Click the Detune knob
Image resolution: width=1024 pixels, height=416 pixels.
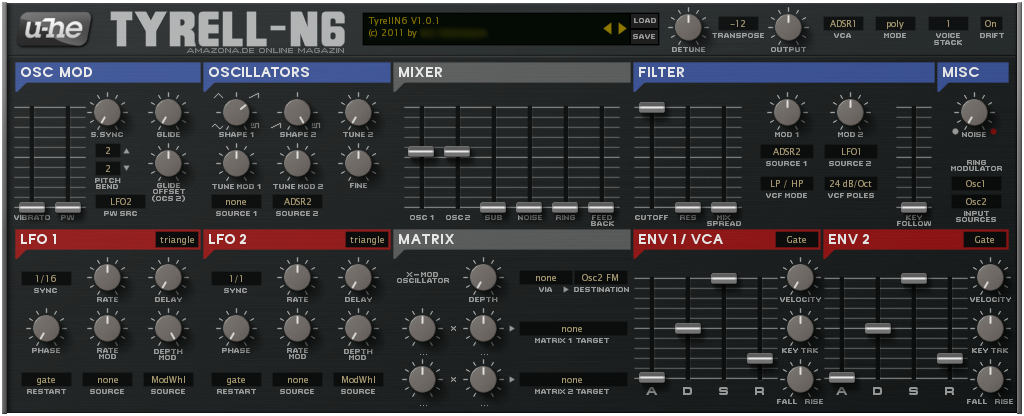point(688,27)
